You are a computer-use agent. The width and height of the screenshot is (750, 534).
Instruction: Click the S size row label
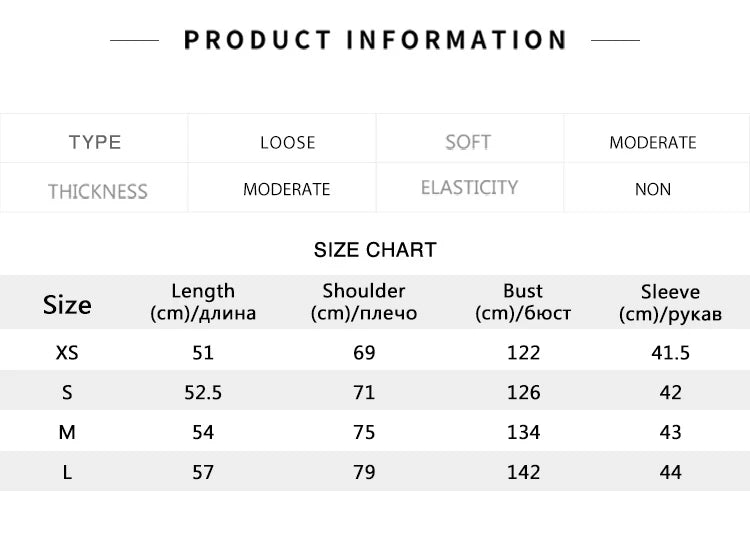(x=67, y=392)
